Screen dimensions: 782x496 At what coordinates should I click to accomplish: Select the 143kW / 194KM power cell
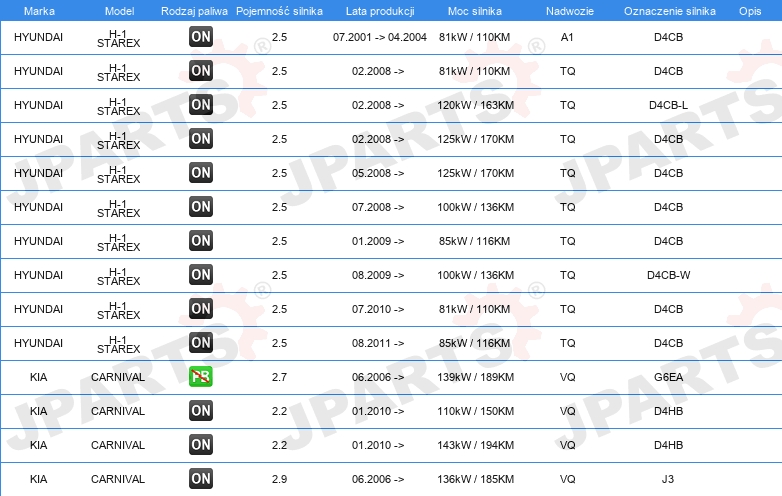pos(475,445)
